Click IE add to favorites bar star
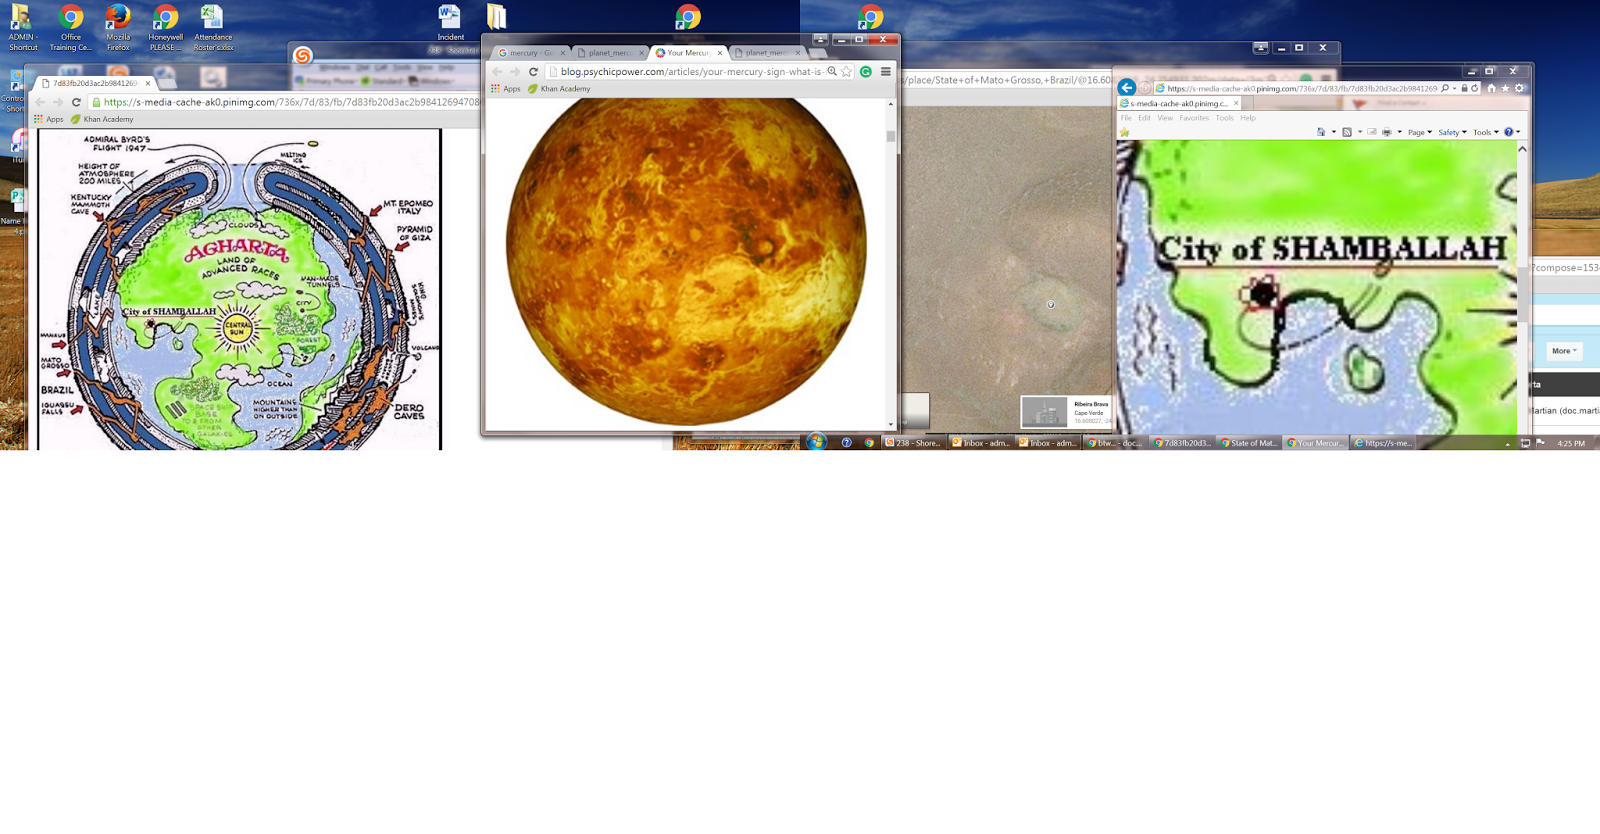 point(1124,132)
